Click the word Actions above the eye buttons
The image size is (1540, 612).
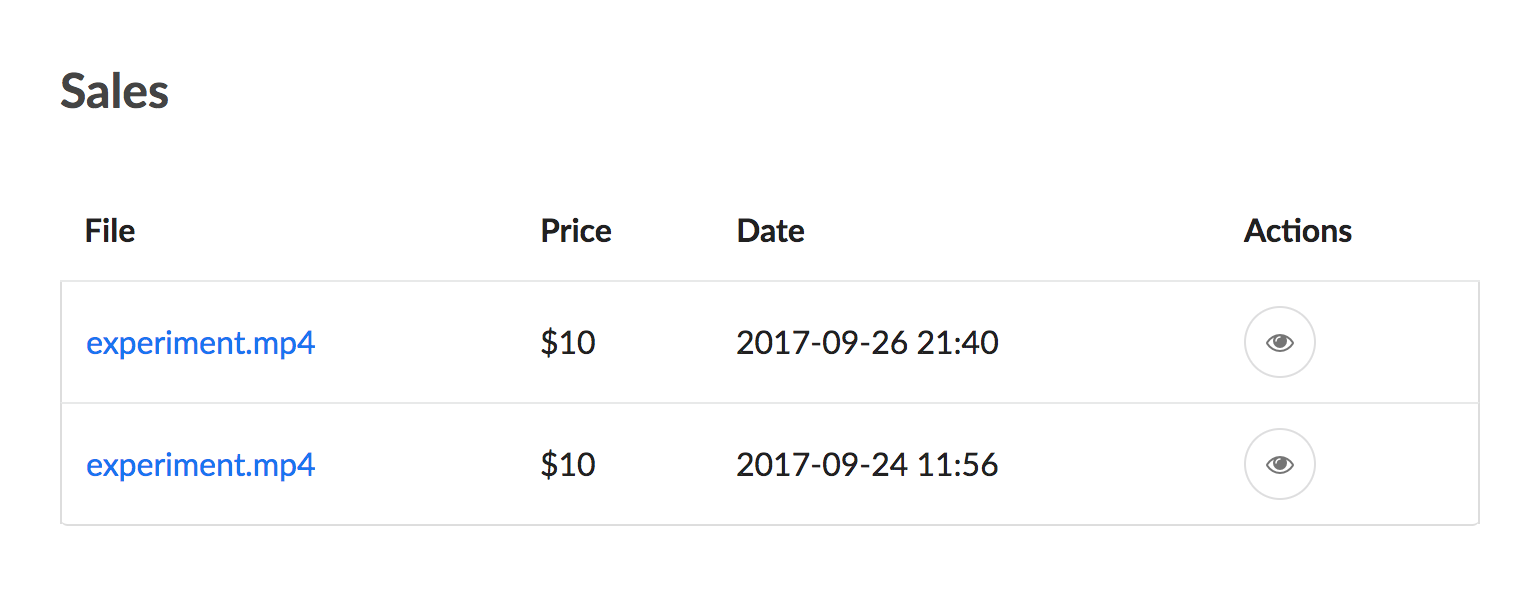[1298, 231]
